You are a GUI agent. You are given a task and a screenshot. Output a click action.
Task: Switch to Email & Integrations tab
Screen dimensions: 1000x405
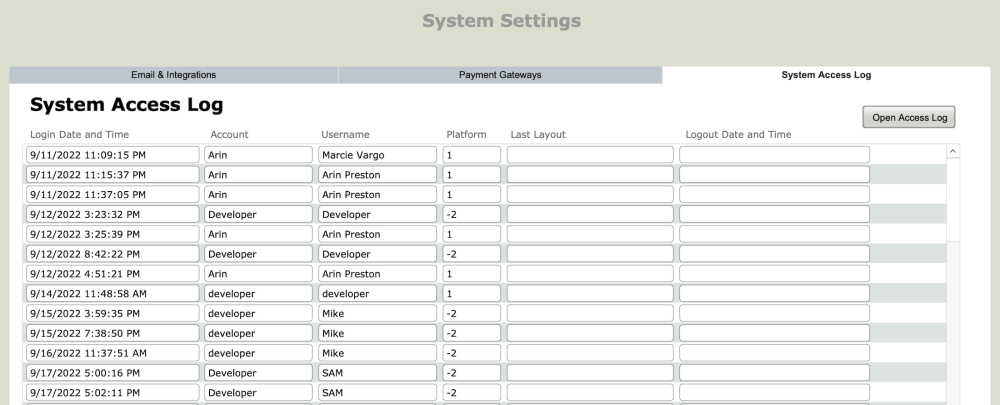click(173, 75)
